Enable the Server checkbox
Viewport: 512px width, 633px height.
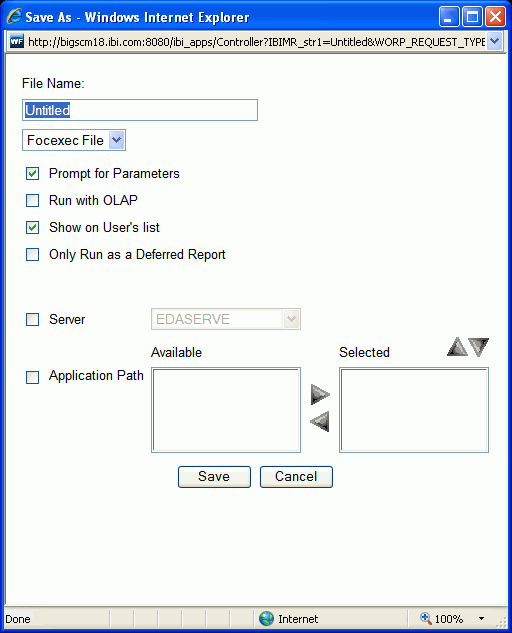(x=32, y=319)
